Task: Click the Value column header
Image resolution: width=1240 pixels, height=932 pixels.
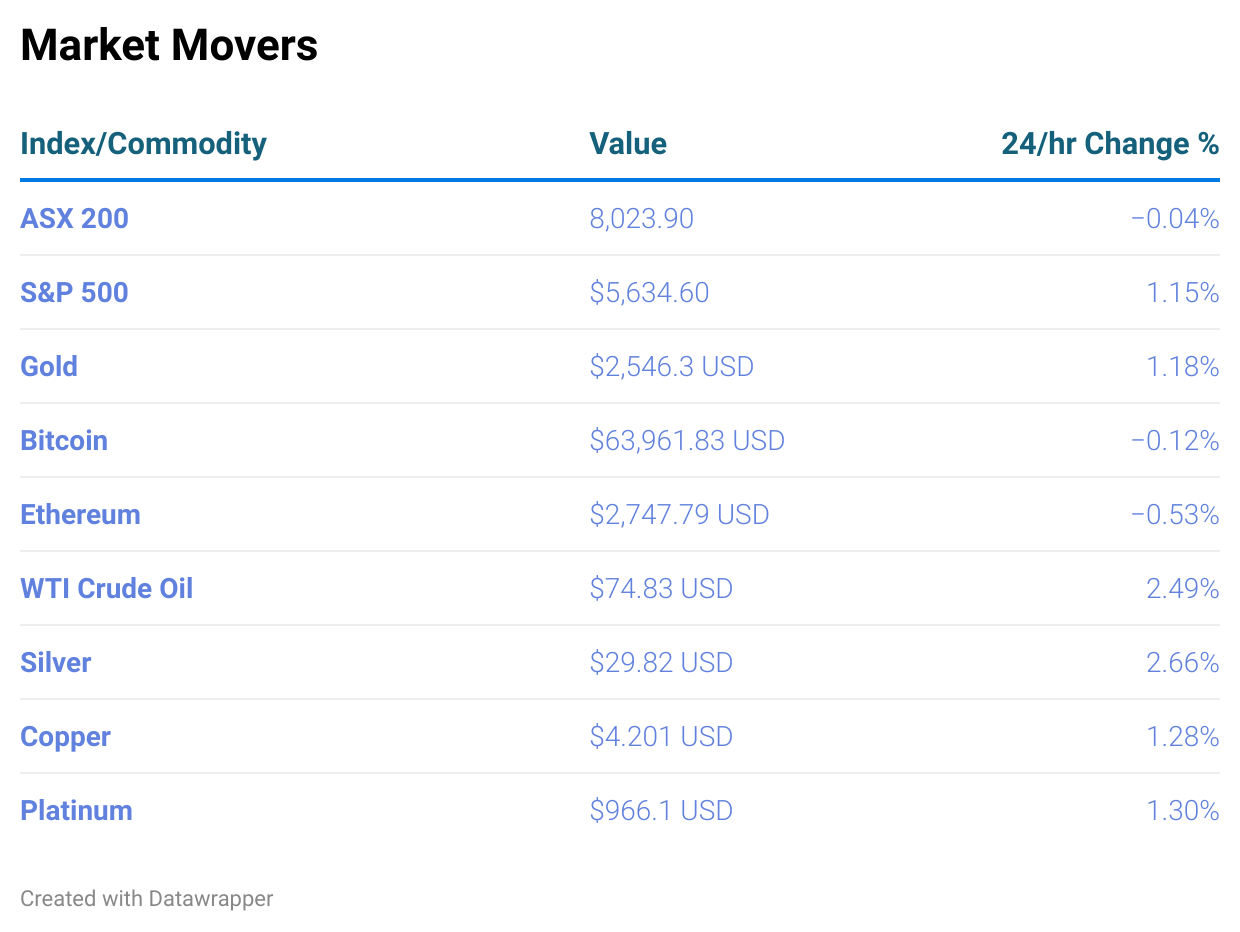Action: point(628,144)
